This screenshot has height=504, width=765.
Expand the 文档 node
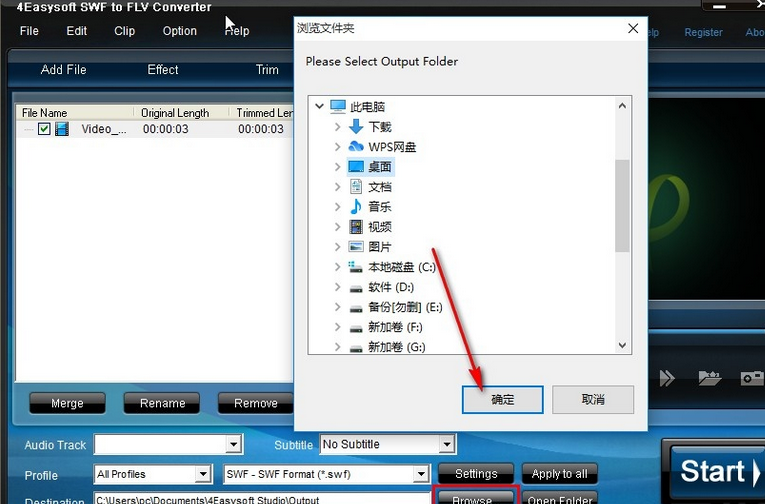[338, 186]
